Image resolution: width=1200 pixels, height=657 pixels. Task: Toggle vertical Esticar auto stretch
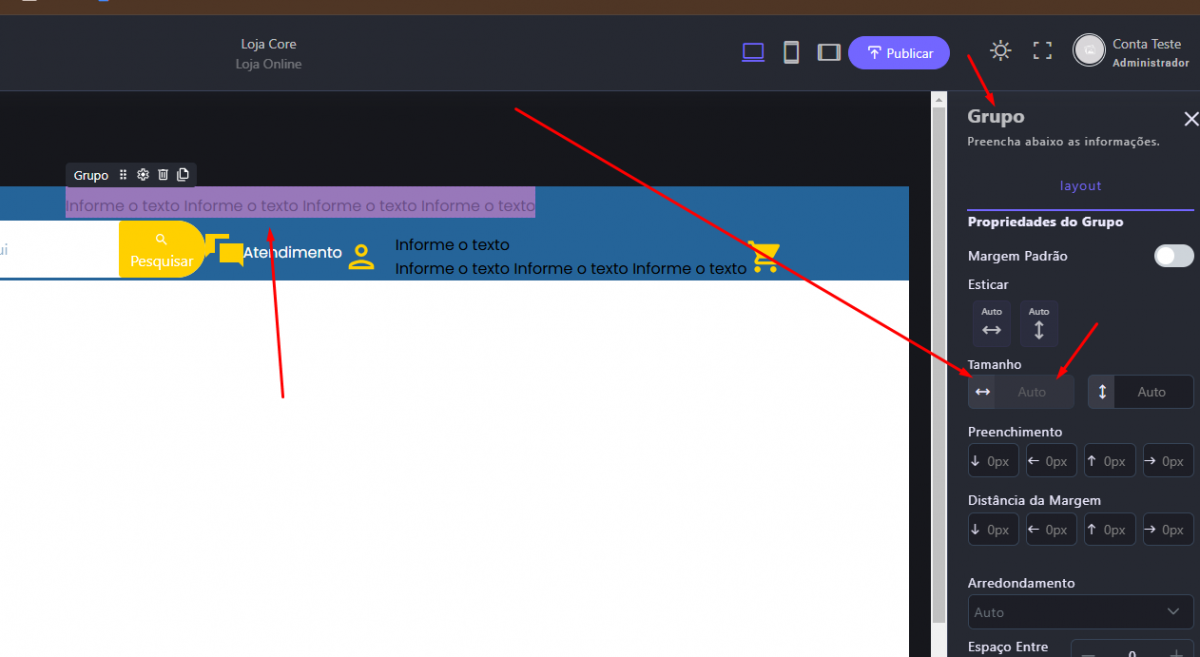pos(1039,323)
